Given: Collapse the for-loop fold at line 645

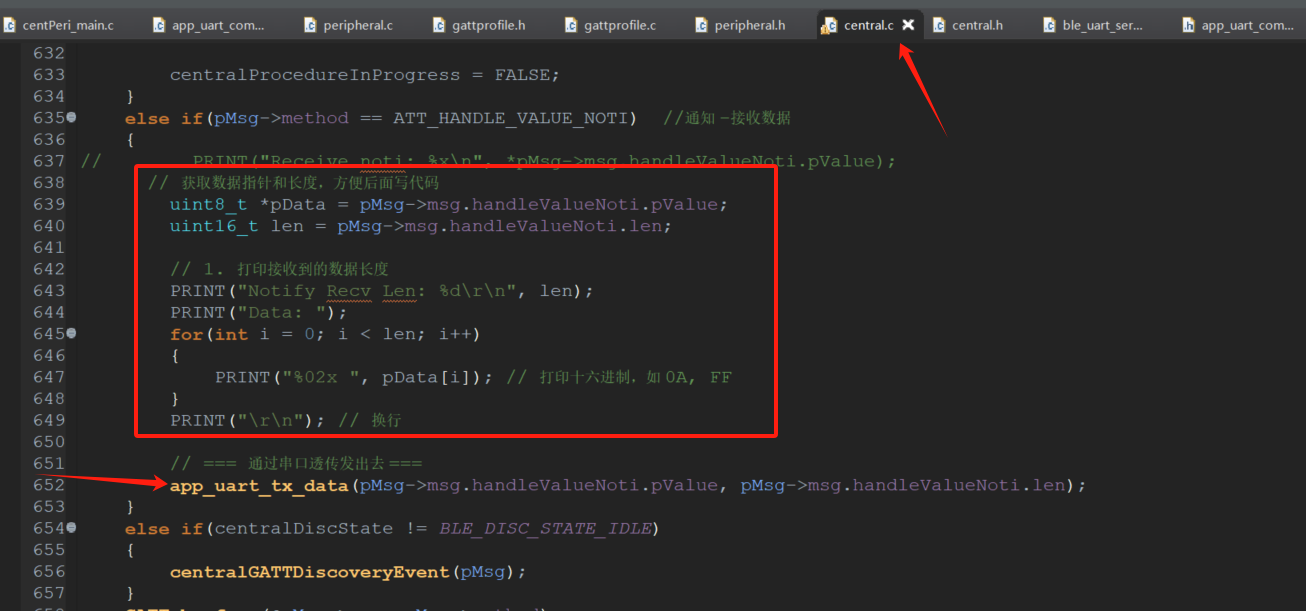Looking at the screenshot, I should click(71, 333).
